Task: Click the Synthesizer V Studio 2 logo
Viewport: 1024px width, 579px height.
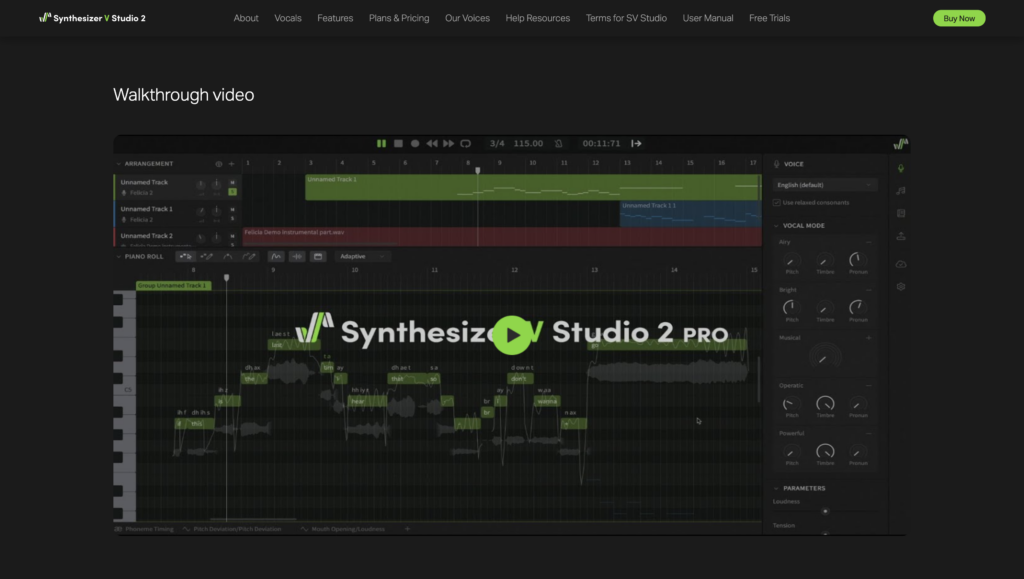Action: click(x=92, y=18)
